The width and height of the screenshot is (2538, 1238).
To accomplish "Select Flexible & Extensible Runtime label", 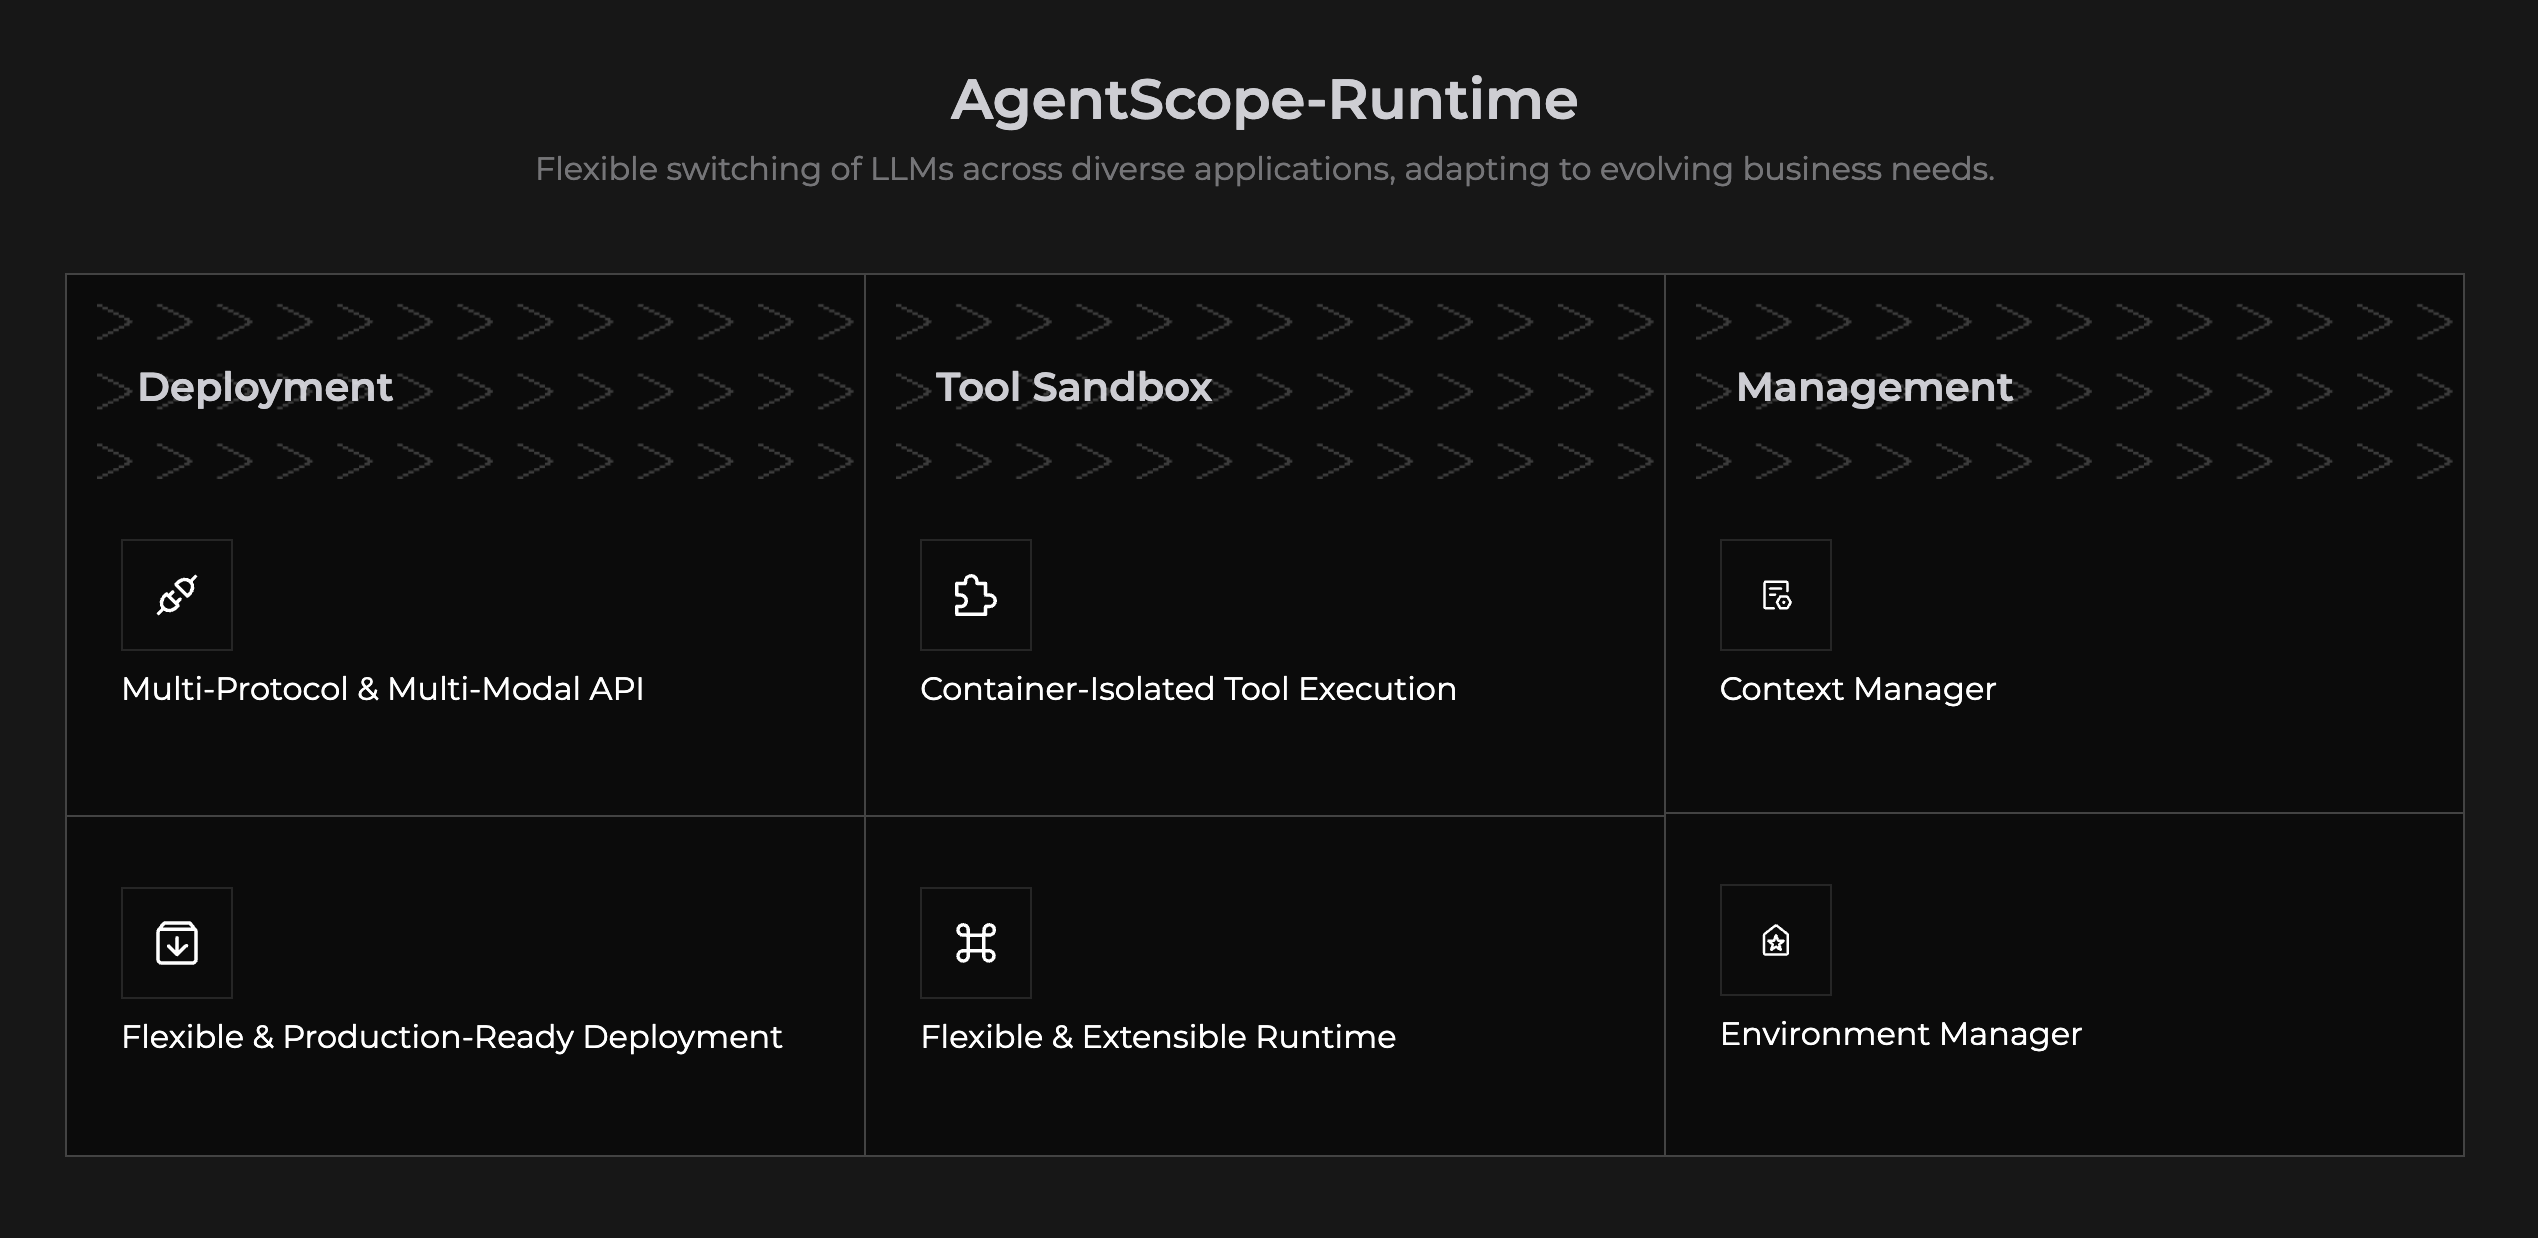I will coord(1158,1037).
